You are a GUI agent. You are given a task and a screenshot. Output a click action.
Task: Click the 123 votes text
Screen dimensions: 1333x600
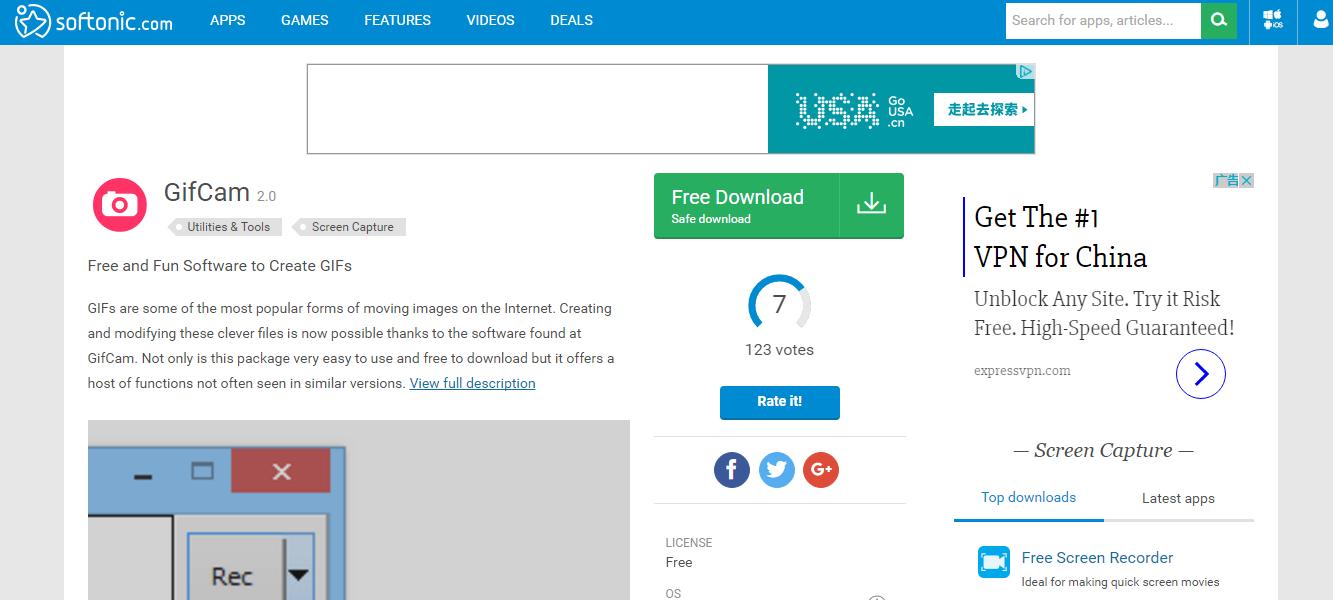click(779, 350)
